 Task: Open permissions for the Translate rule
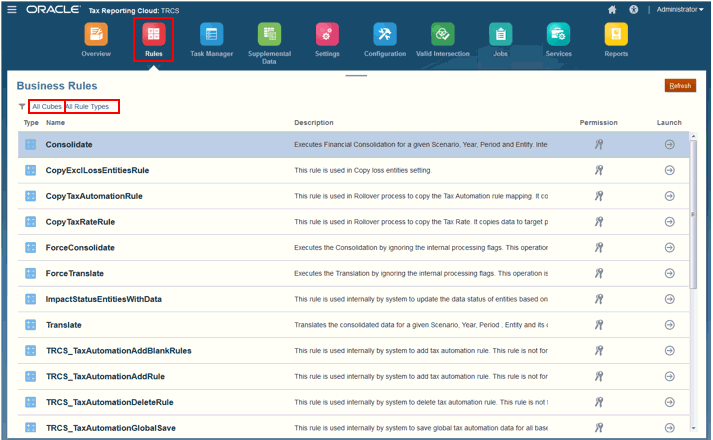(x=599, y=325)
